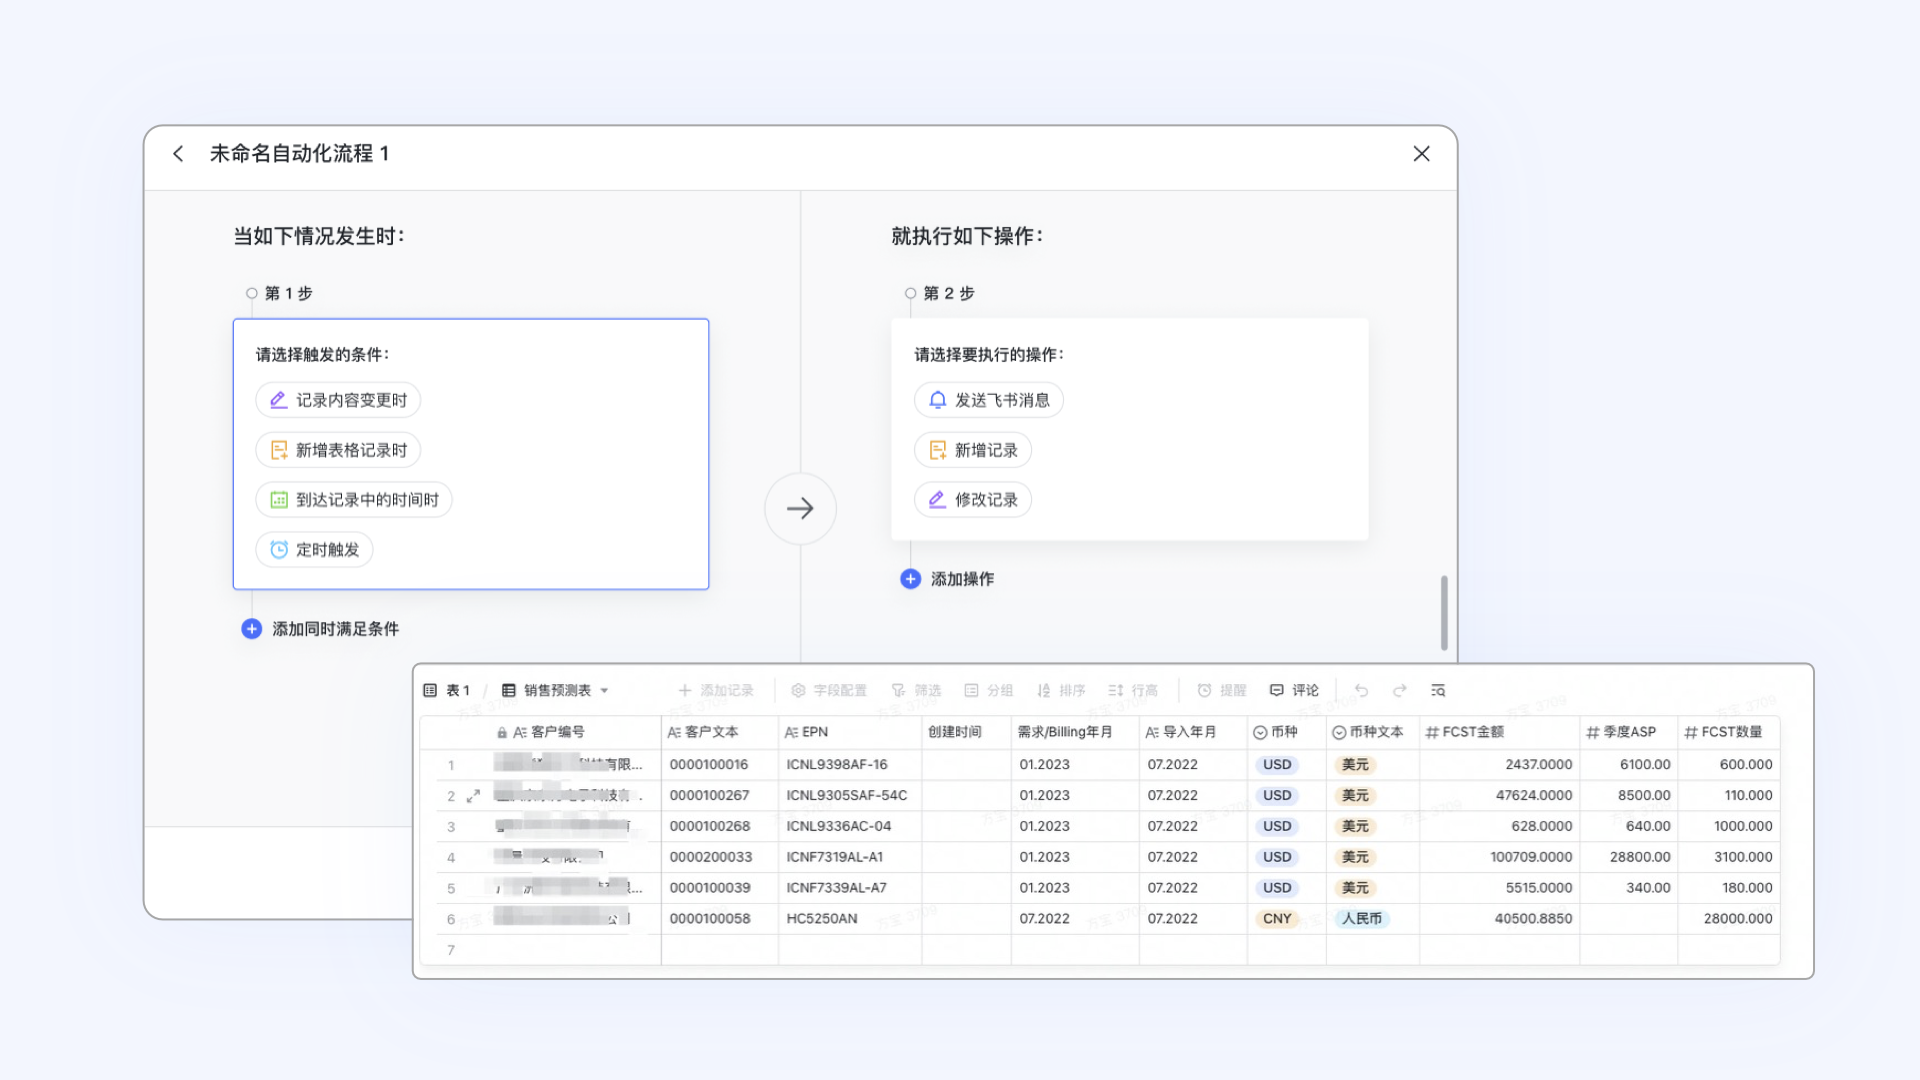Click the 第 1 步 step marker circle
This screenshot has height=1080, width=1920.
(x=252, y=293)
